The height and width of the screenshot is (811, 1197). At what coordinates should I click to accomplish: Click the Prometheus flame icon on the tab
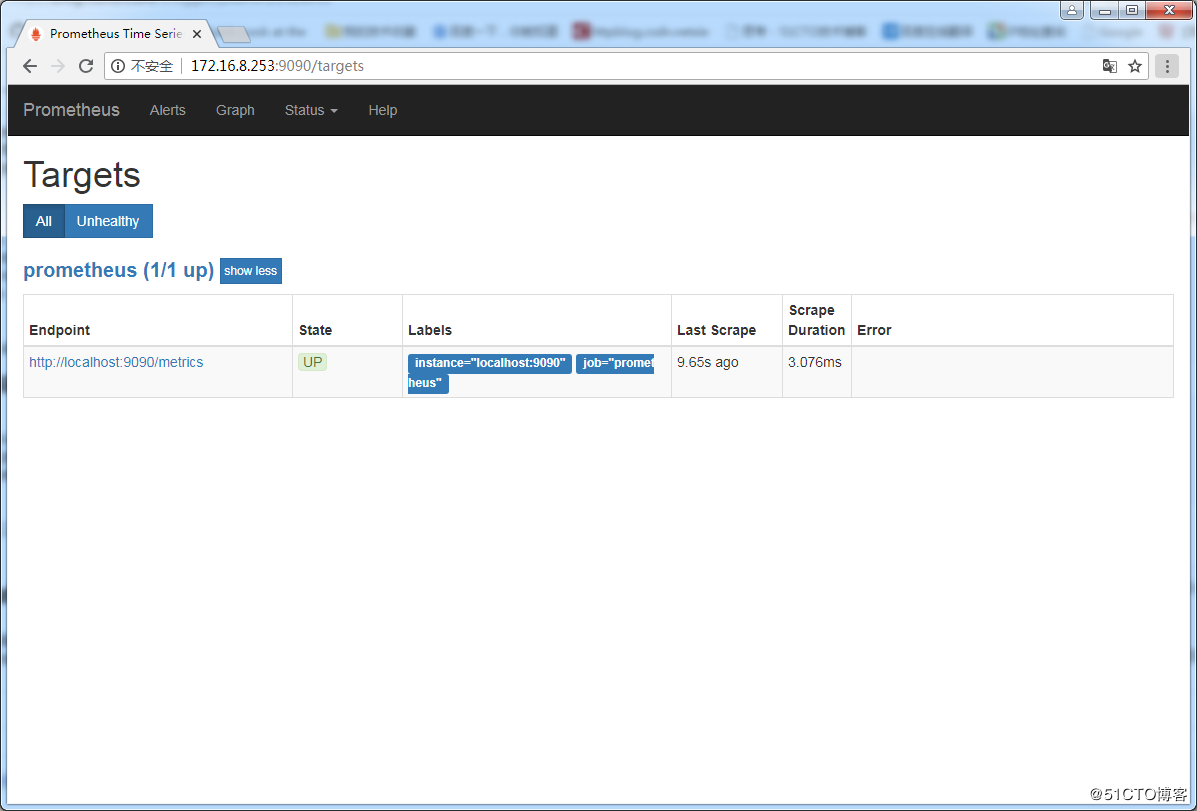pyautogui.click(x=34, y=32)
